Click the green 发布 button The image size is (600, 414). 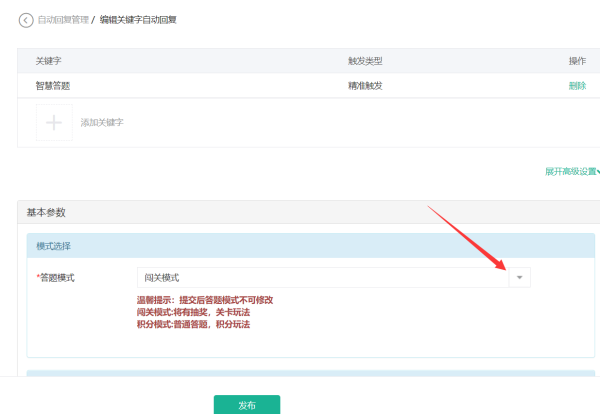tap(247, 405)
